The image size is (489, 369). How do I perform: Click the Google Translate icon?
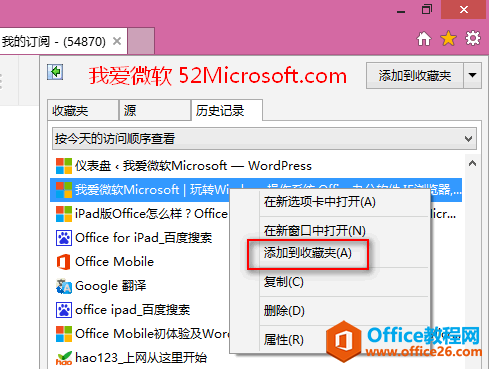pyautogui.click(x=64, y=286)
